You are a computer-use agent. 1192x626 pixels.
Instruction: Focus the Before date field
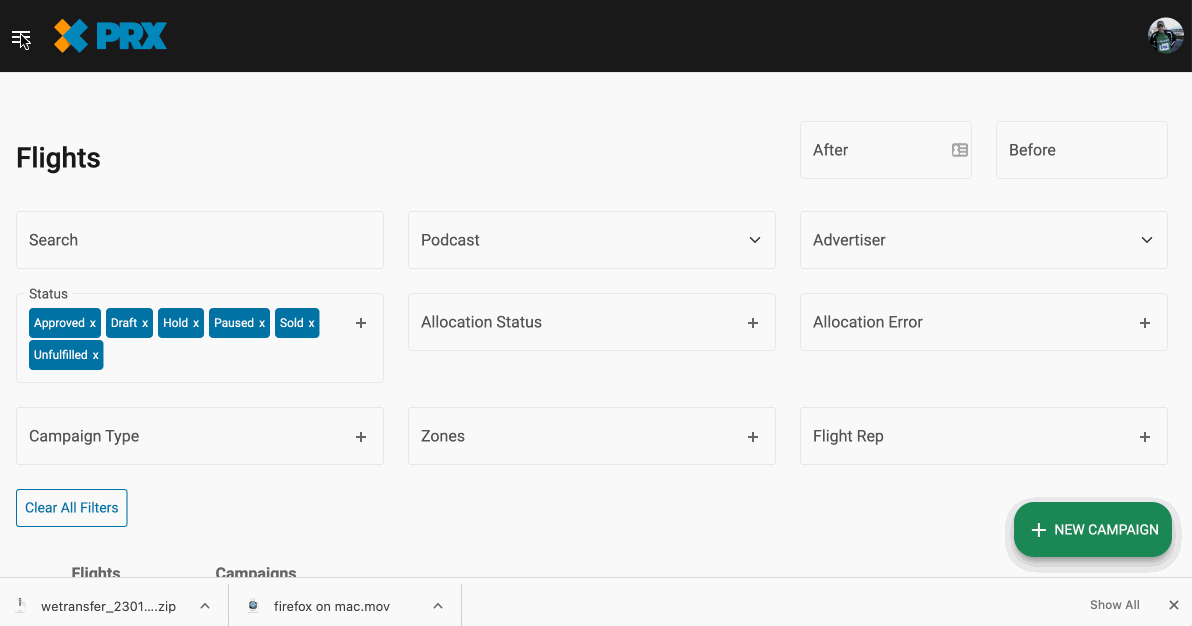pyautogui.click(x=1082, y=150)
